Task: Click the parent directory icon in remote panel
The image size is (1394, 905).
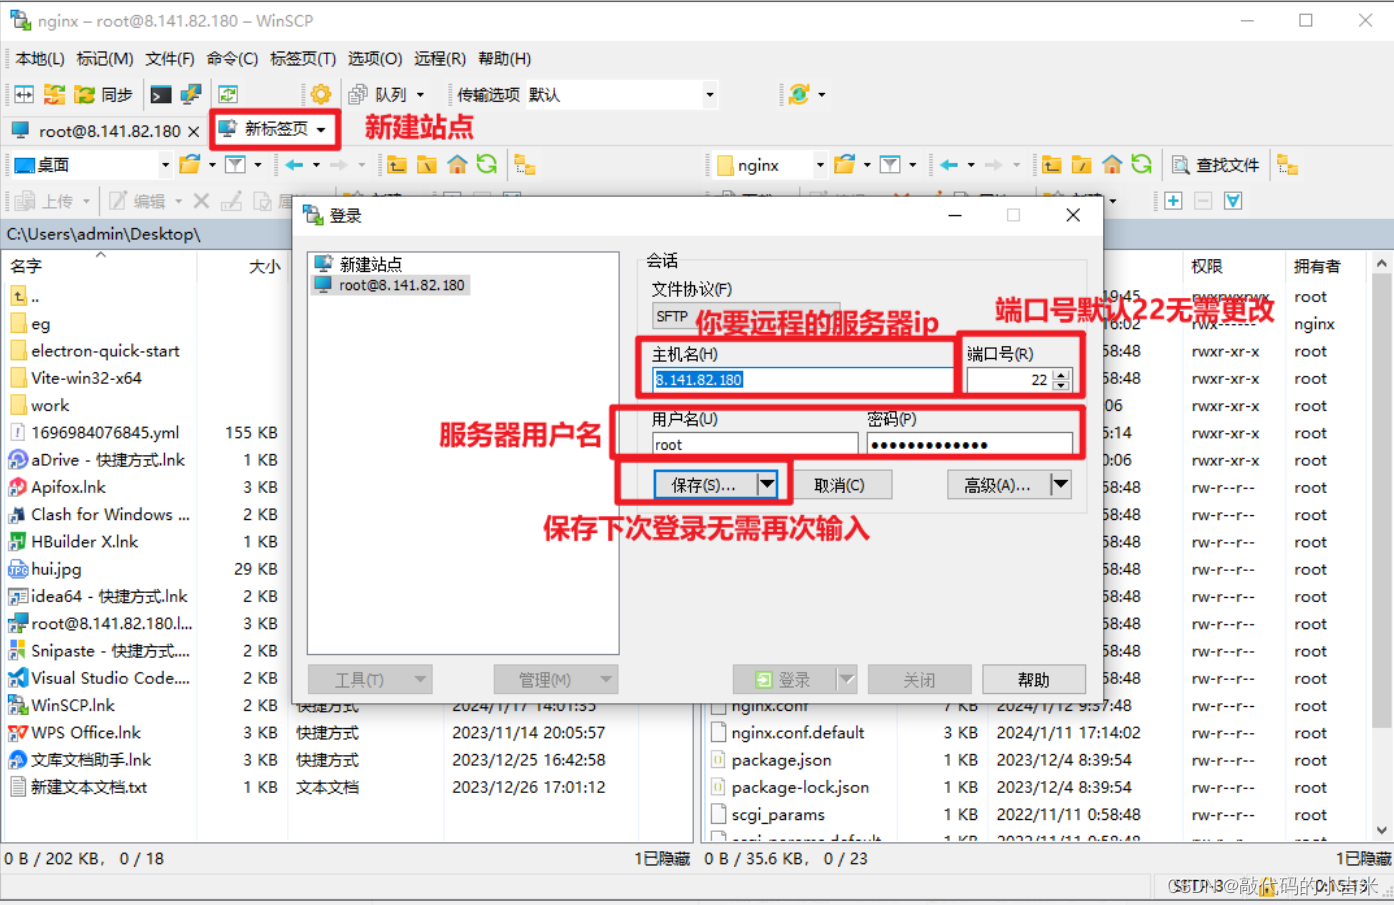Action: 1051,165
